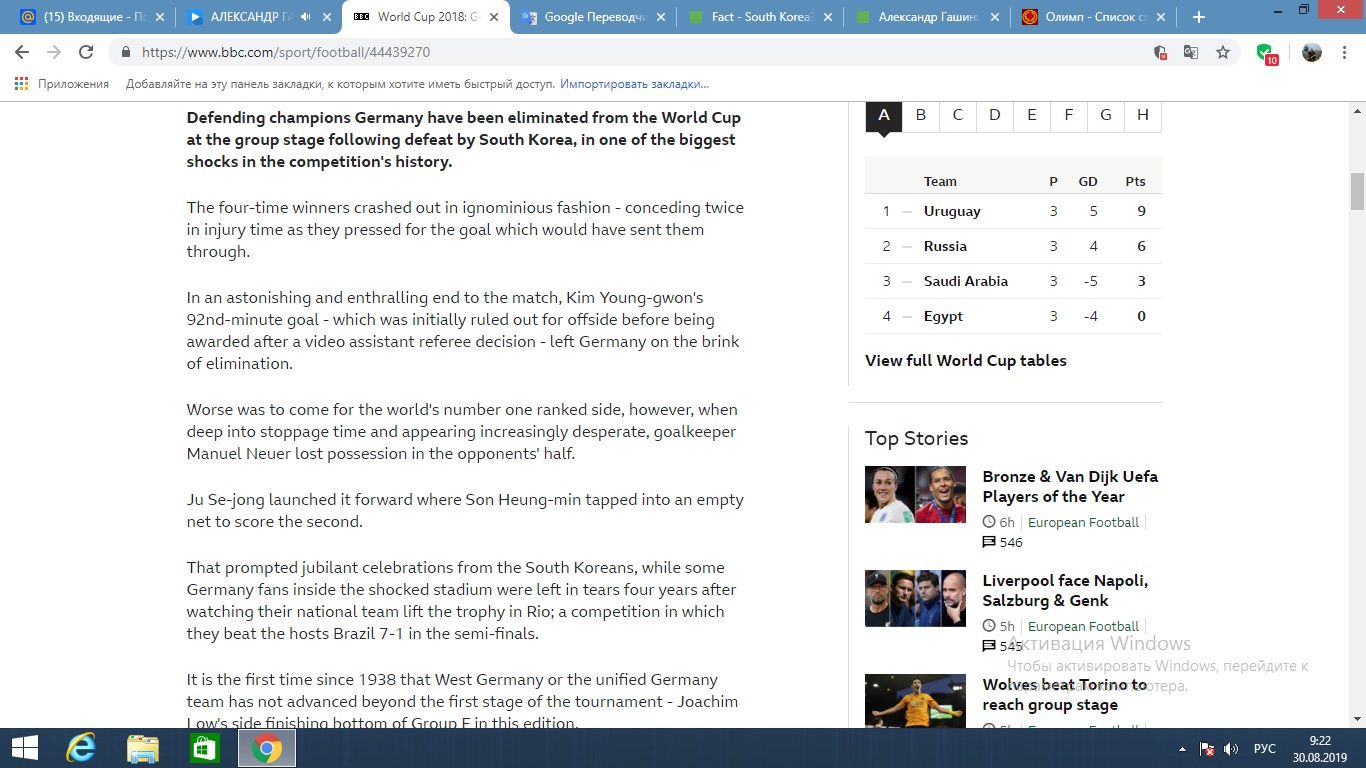The width and height of the screenshot is (1366, 768).
Task: Close the Google Переводчик tab
Action: tap(660, 17)
